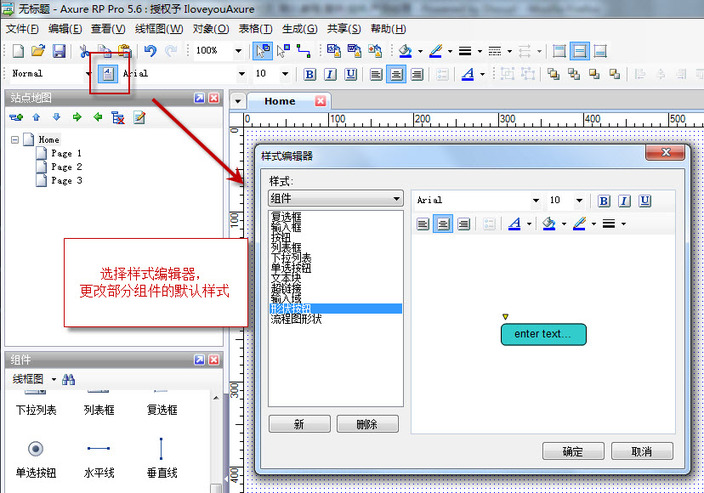
Task: Click the binoculars search icon in the widgets panel
Action: [69, 380]
